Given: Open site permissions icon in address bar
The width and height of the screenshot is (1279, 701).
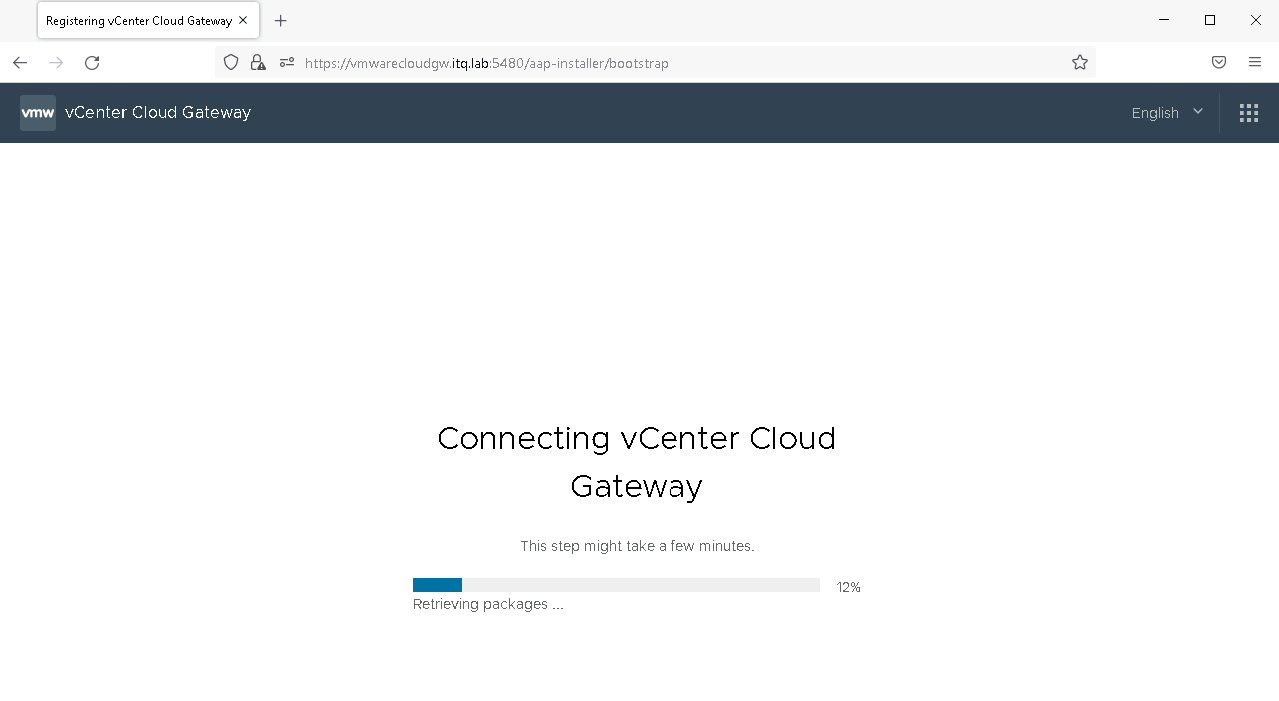Looking at the screenshot, I should 287,63.
